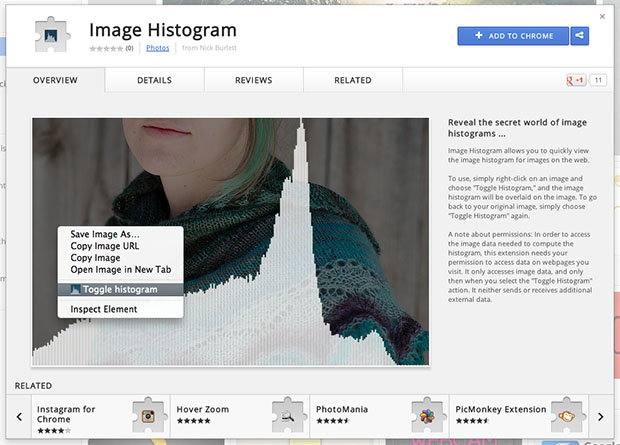Click the star rating under the title

click(106, 49)
